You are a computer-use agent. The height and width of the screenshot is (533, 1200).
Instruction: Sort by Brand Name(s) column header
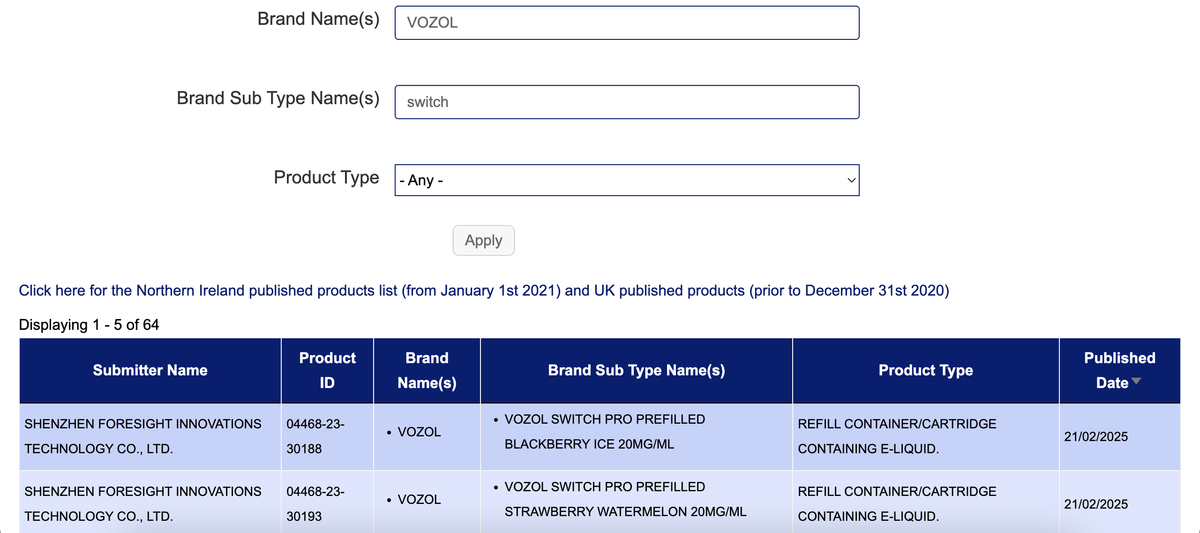click(427, 370)
